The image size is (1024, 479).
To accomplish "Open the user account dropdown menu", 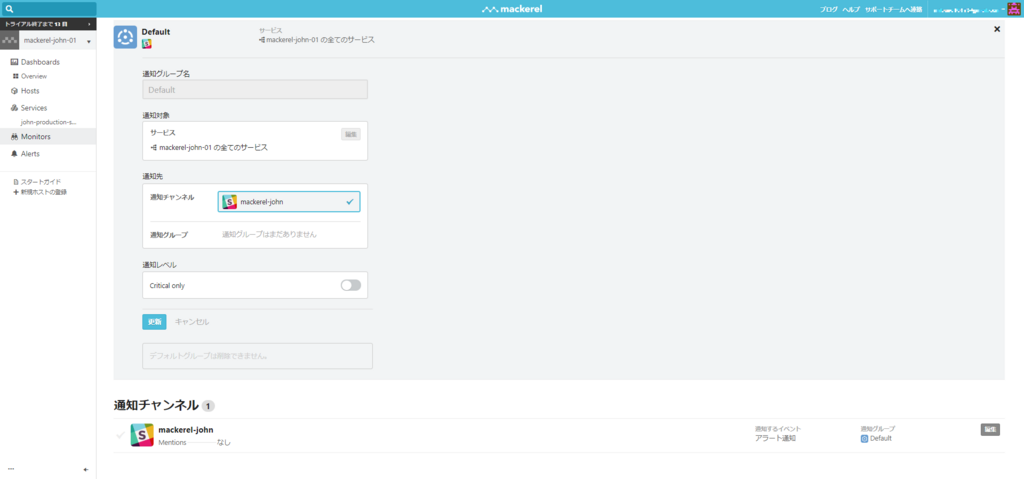I will (967, 9).
